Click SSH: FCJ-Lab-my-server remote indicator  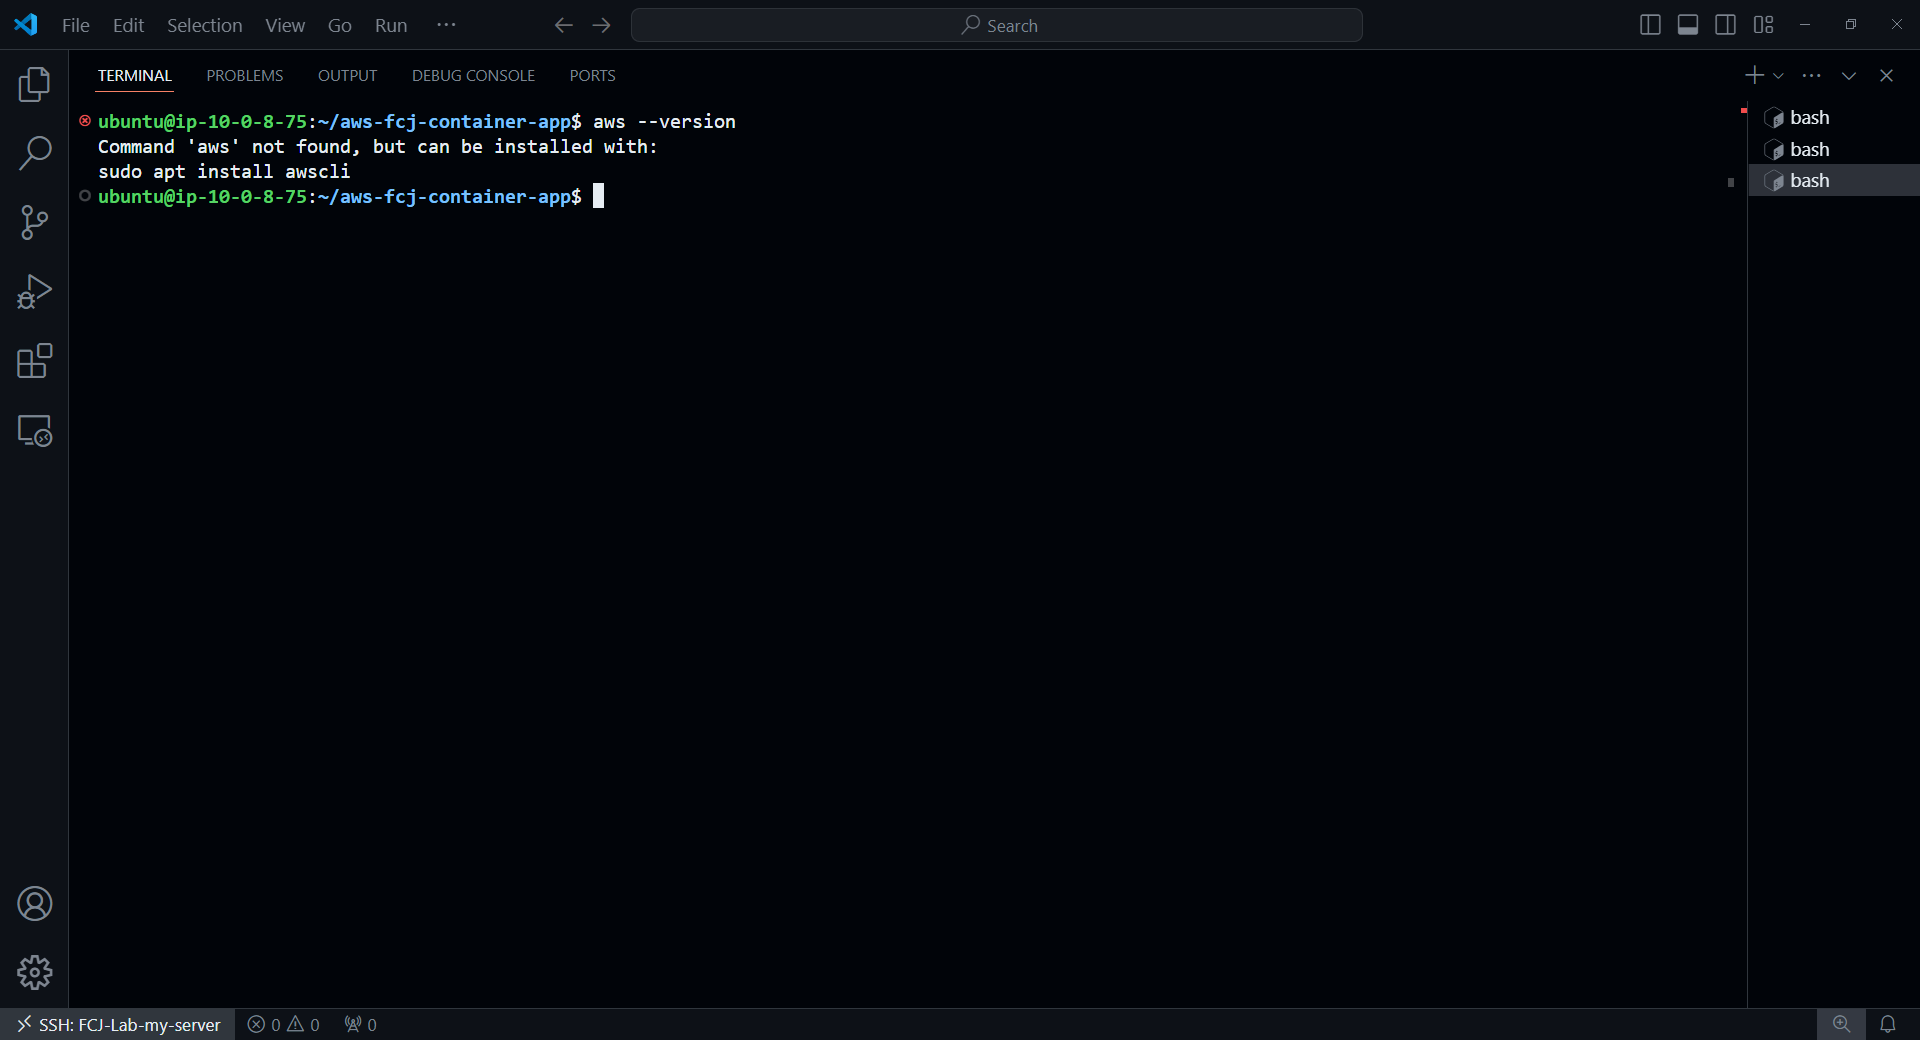(118, 1025)
